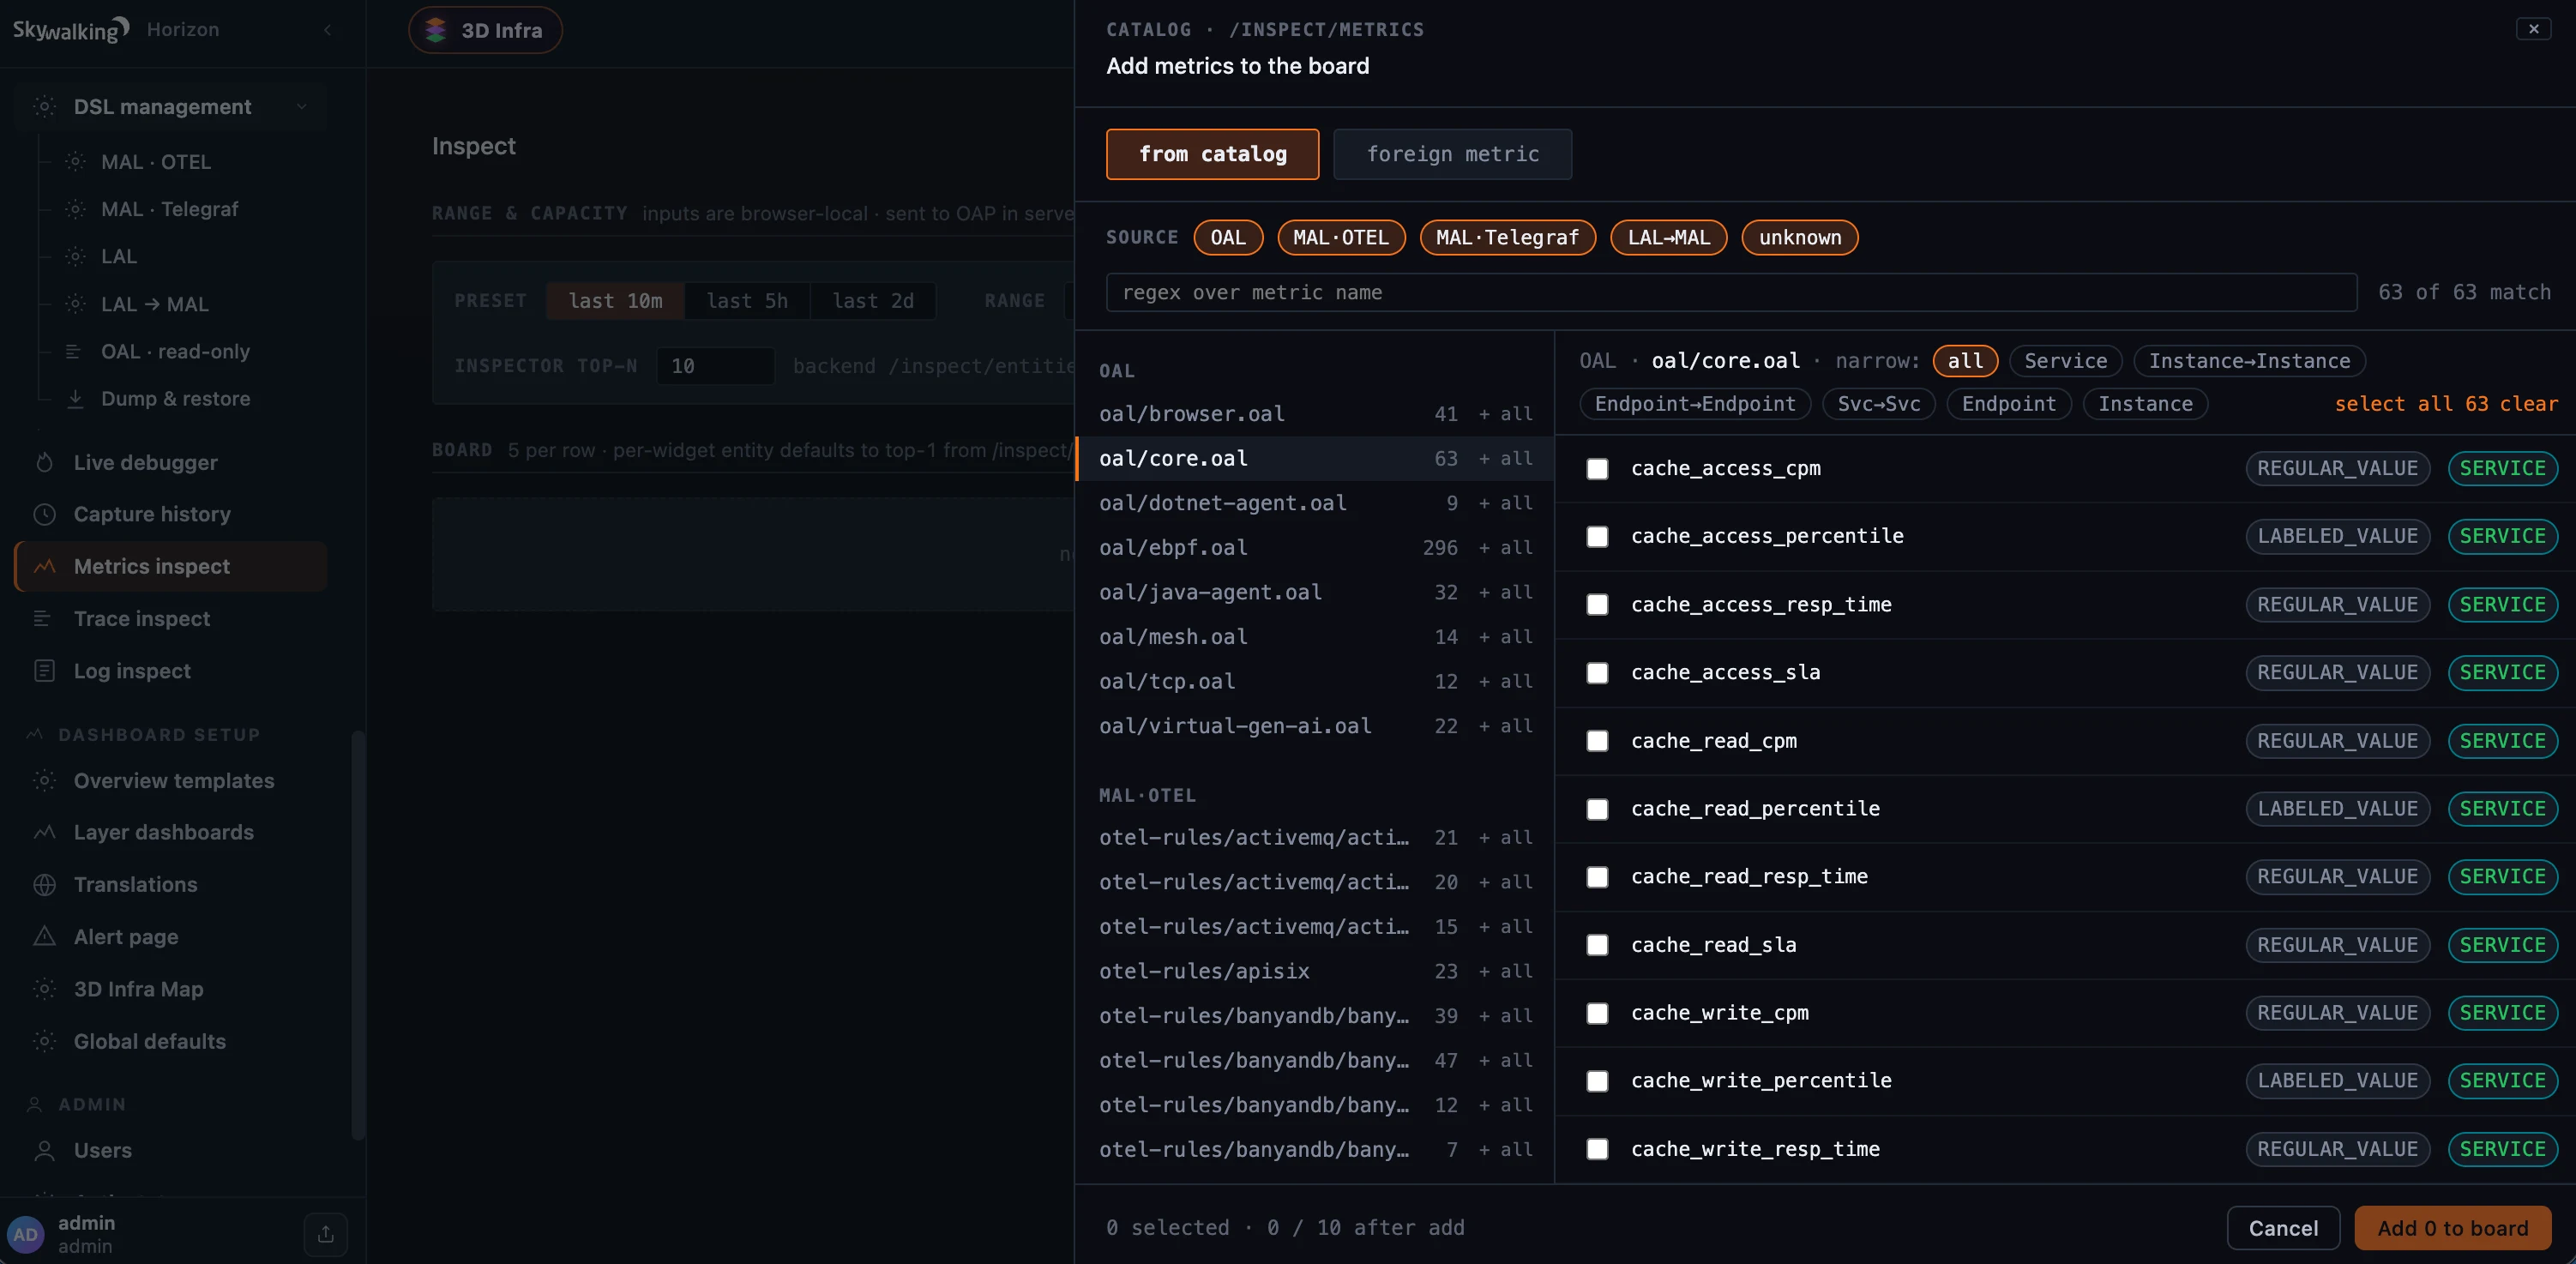Click the sidebar vertical scrollbar

[358, 935]
